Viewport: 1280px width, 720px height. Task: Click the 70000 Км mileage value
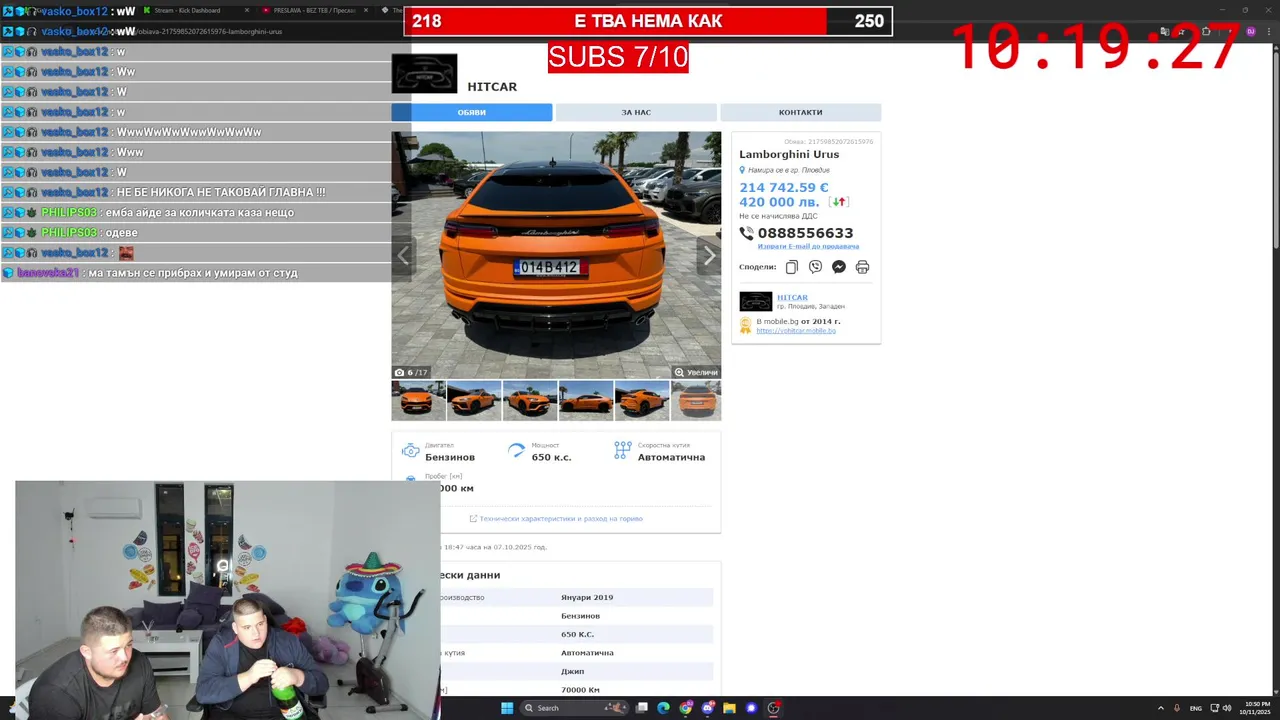coord(580,690)
